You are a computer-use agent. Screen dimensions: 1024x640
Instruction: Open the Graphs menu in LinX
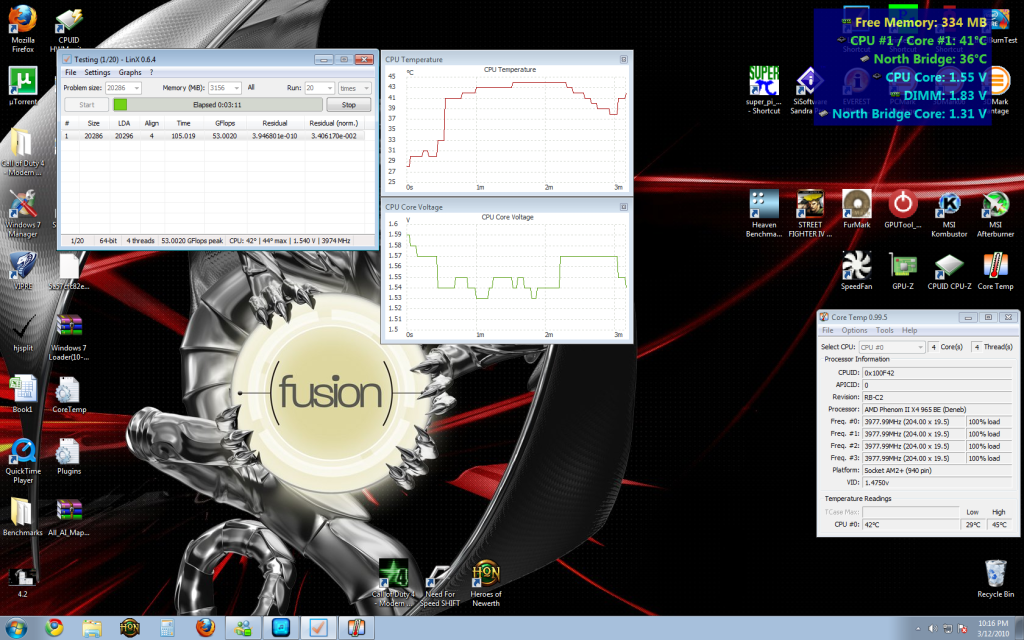129,72
